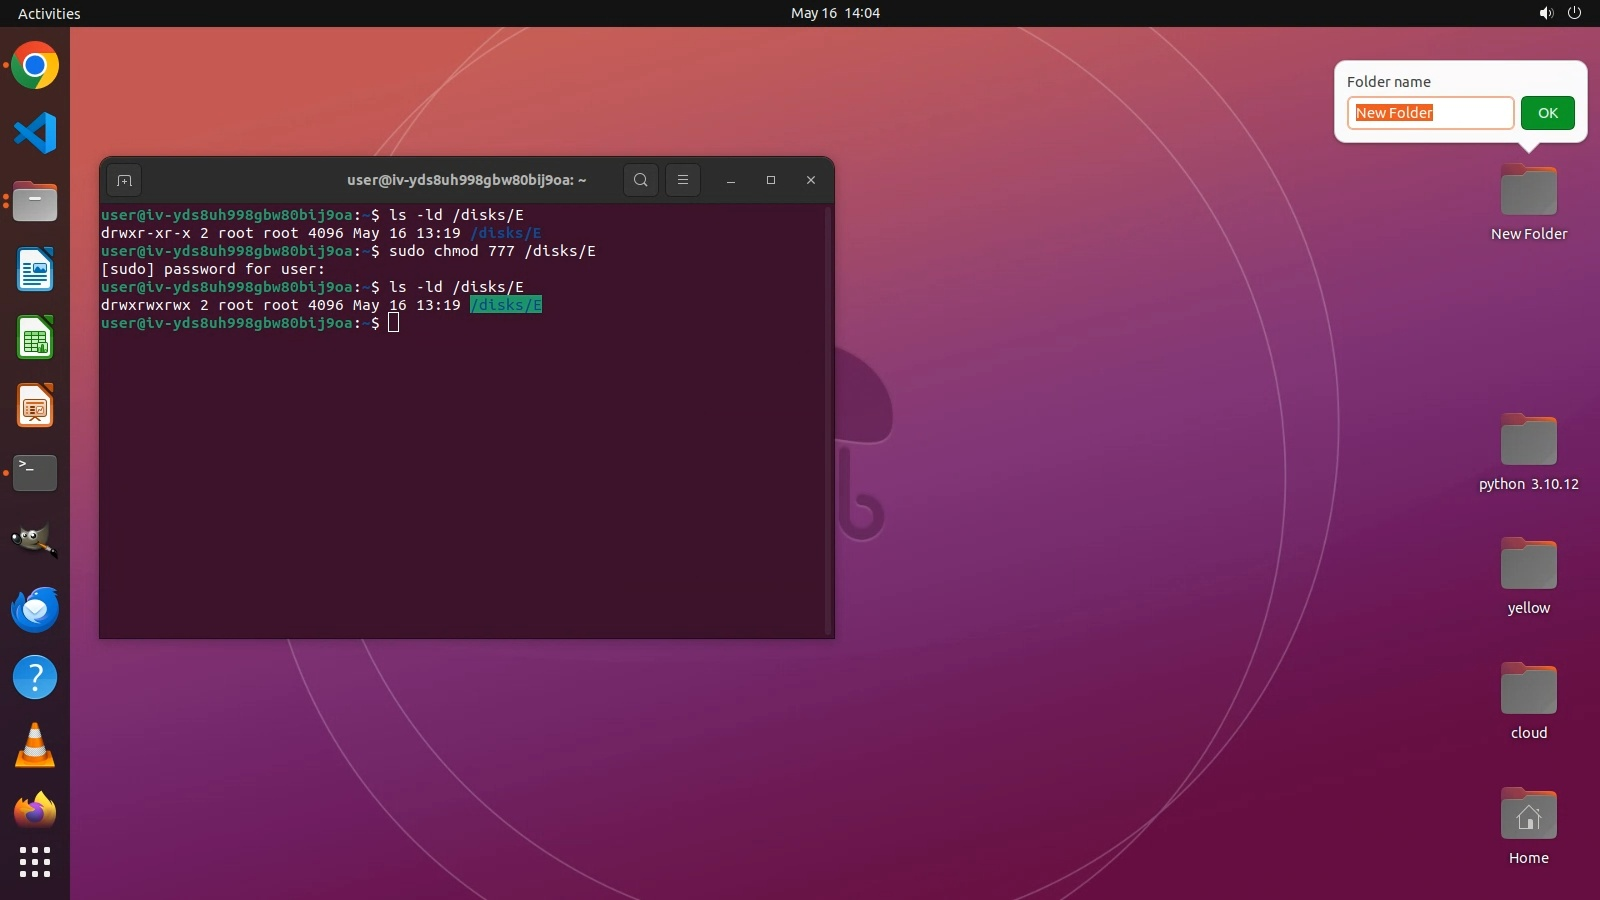Click the new tab icon in terminal

click(124, 180)
